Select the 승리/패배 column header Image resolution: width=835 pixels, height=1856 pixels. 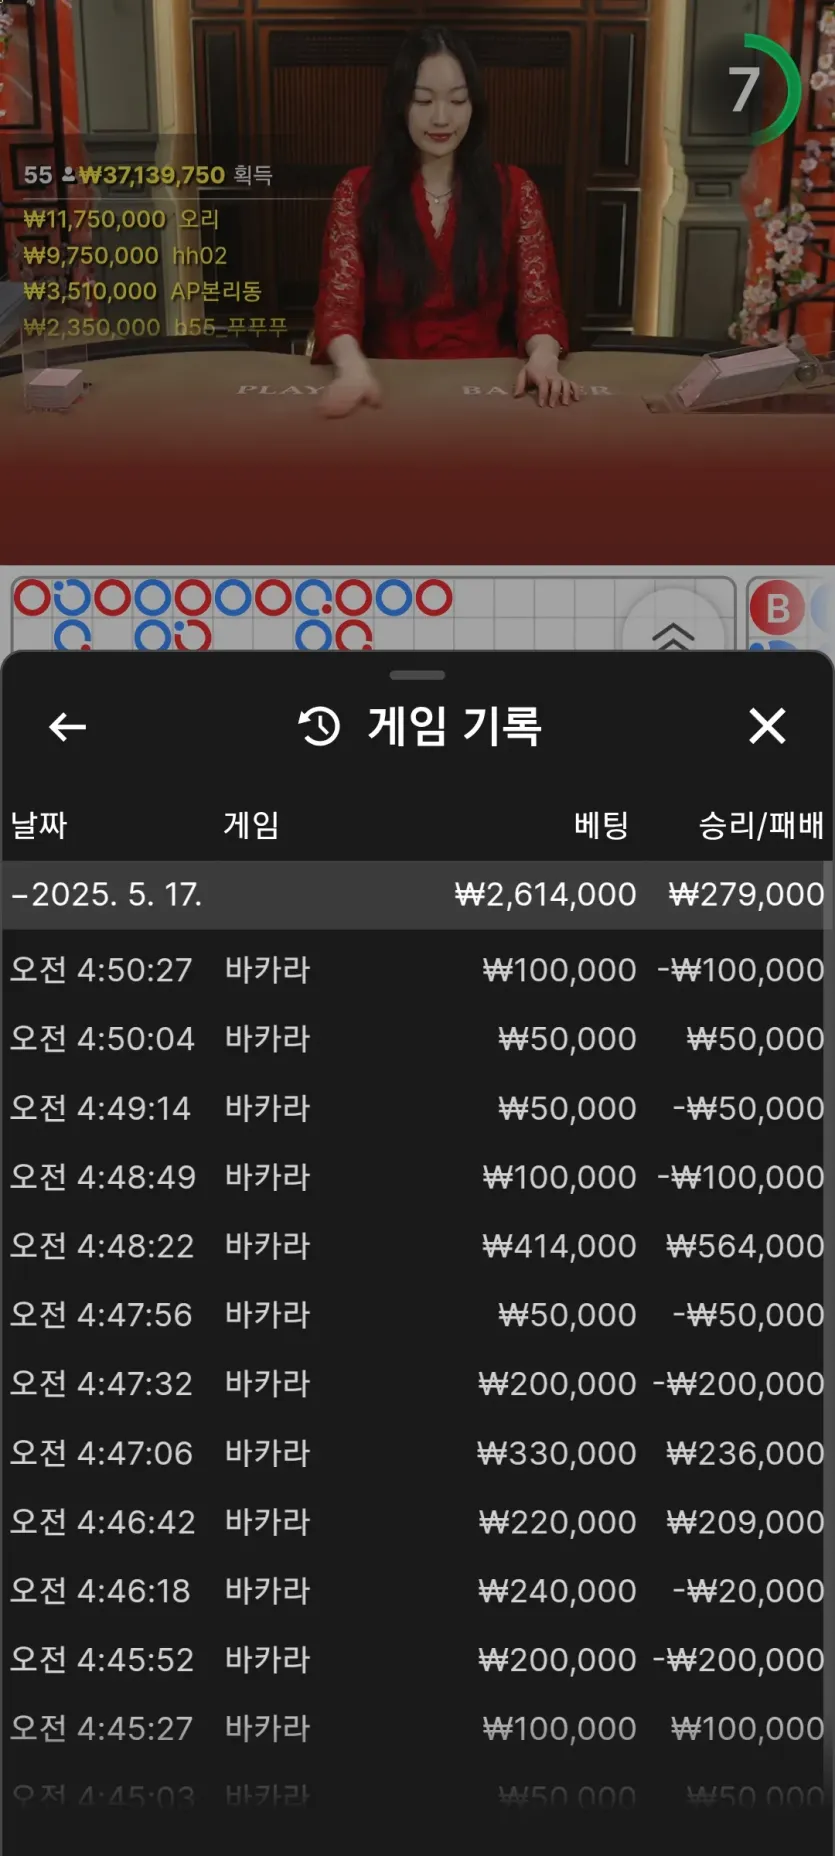tap(761, 825)
